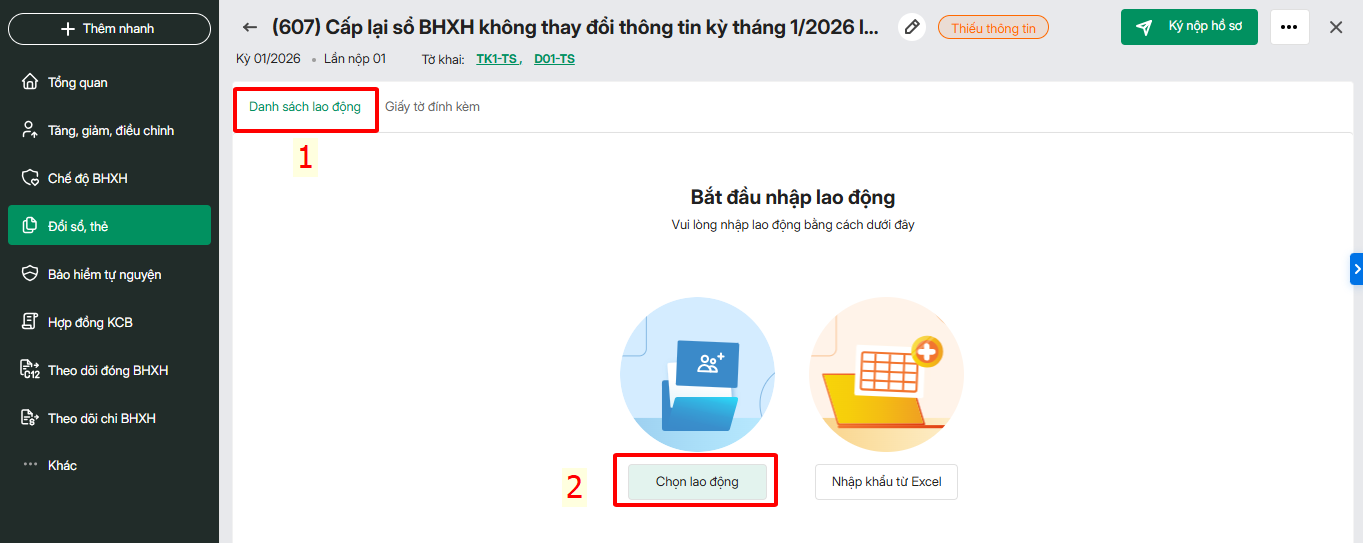
Task: Select the Danh sách lao động tab
Action: (x=305, y=107)
